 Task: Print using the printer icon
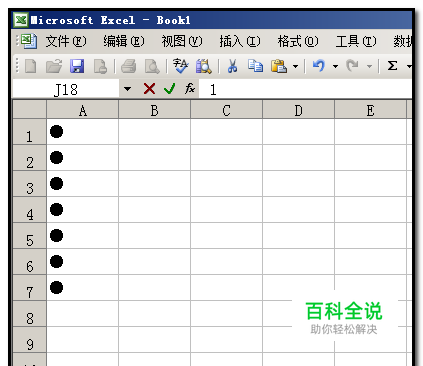129,66
